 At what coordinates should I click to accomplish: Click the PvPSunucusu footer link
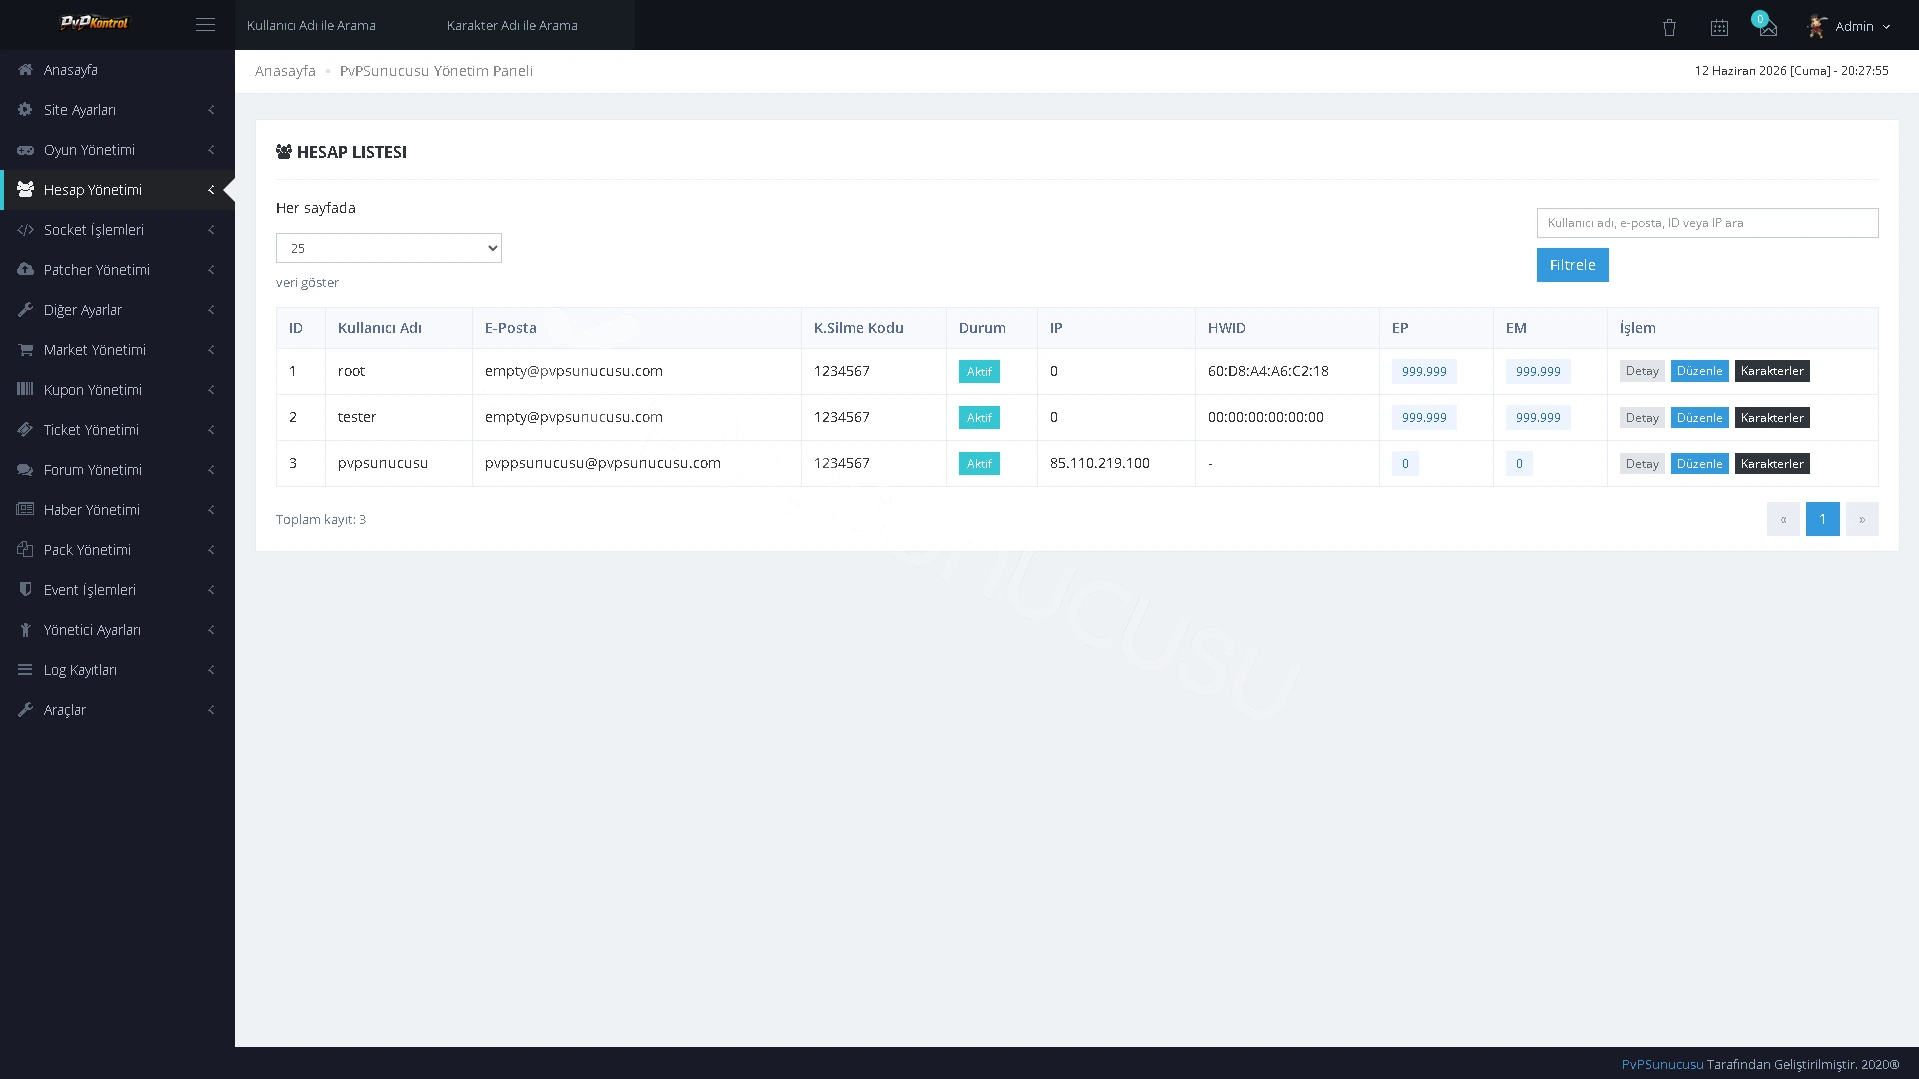coord(1662,1064)
